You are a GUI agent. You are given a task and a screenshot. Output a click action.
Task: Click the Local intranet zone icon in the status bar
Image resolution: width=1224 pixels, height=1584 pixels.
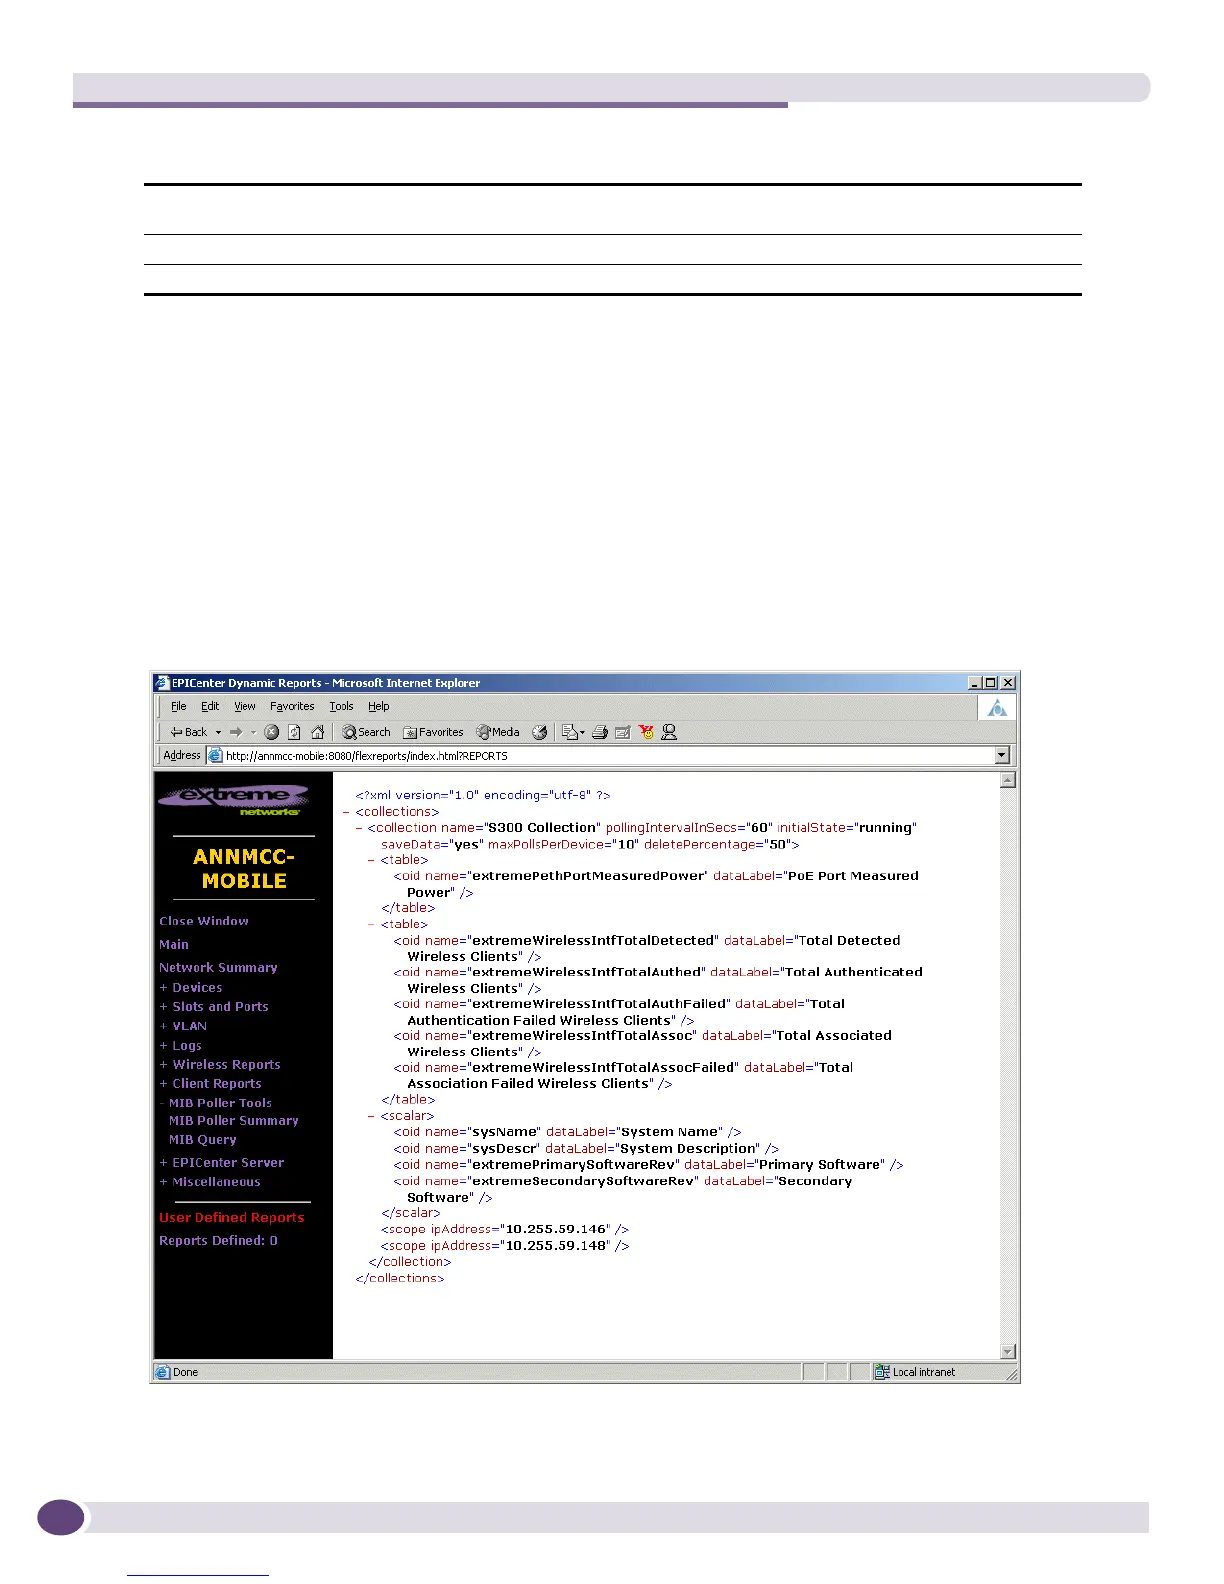882,1372
